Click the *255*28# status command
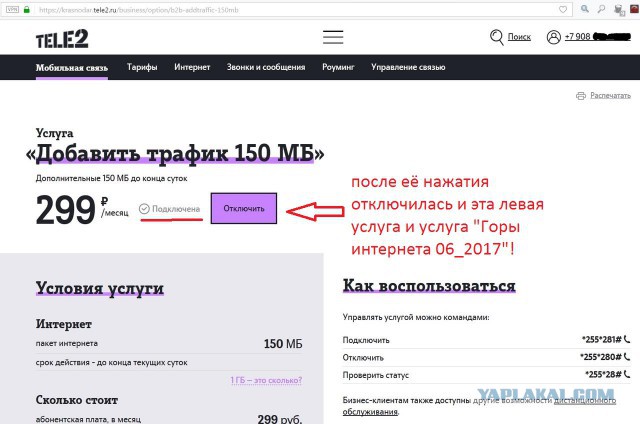The height and width of the screenshot is (424, 640). pos(603,375)
